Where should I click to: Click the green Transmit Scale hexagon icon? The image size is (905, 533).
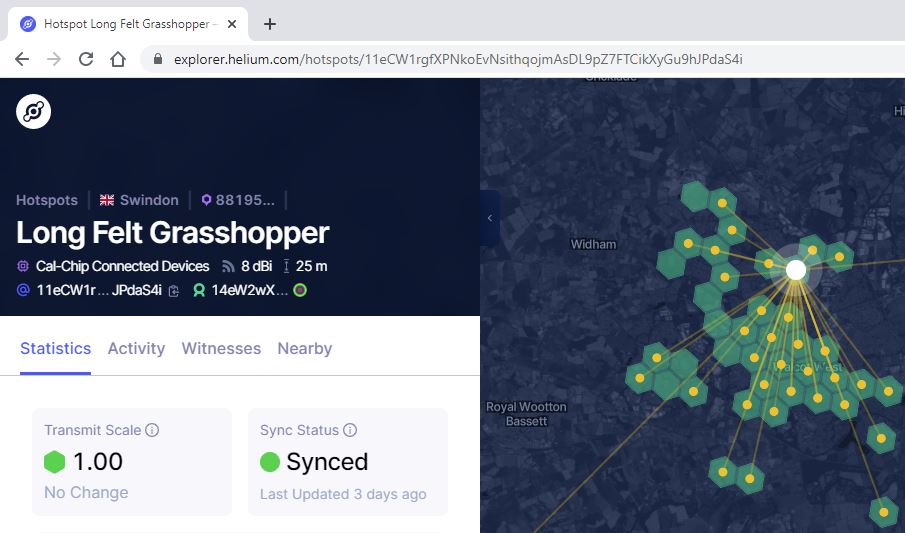pos(54,461)
